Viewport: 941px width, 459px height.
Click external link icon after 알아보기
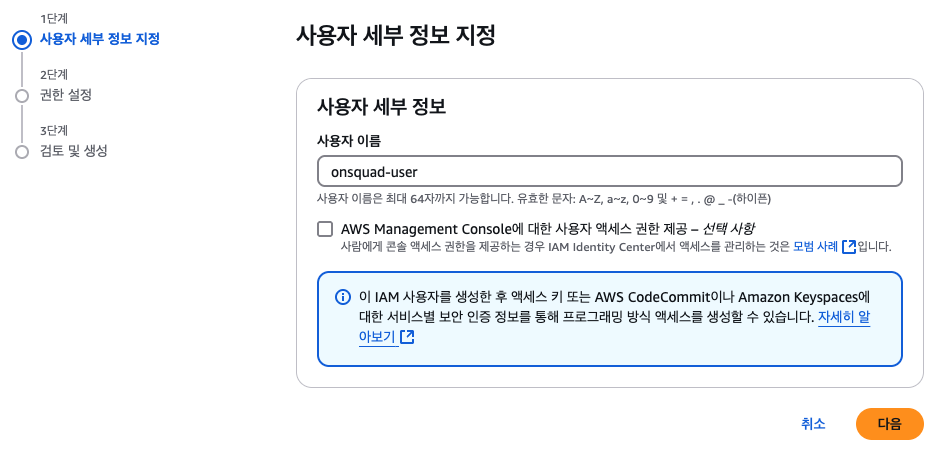point(407,337)
